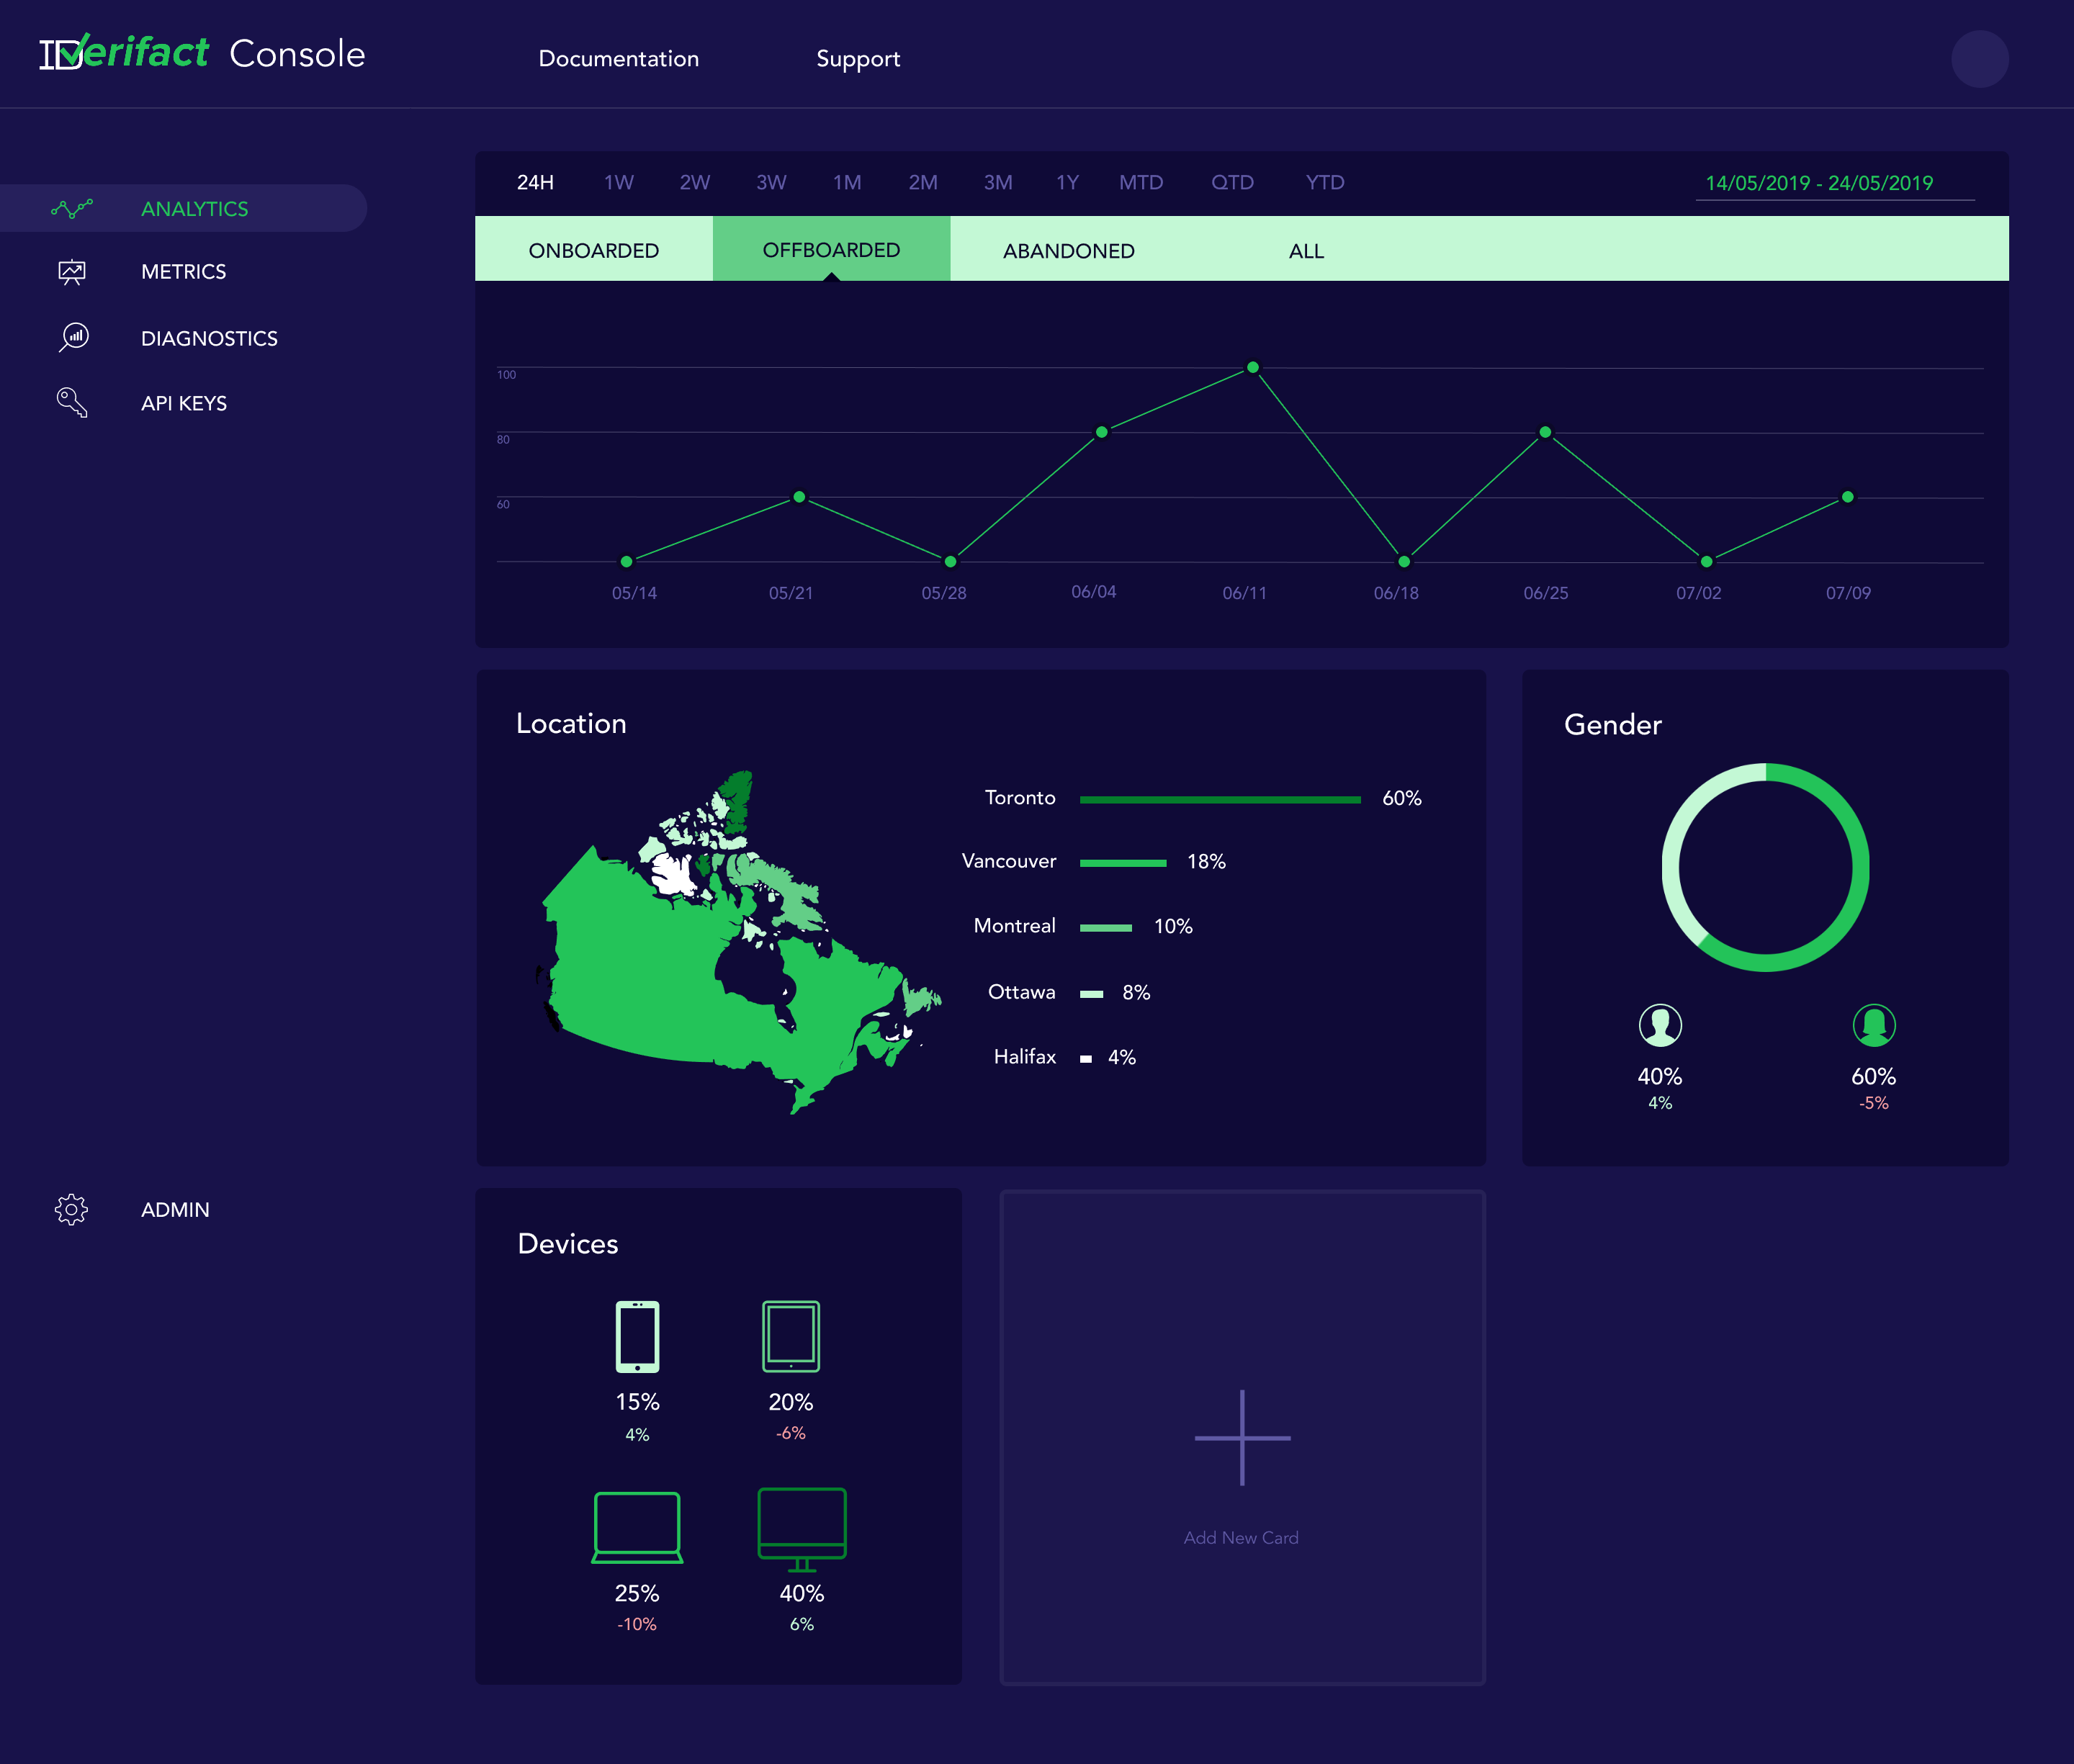The image size is (2074, 1764).
Task: Switch to the Abandoned tab
Action: [1068, 250]
